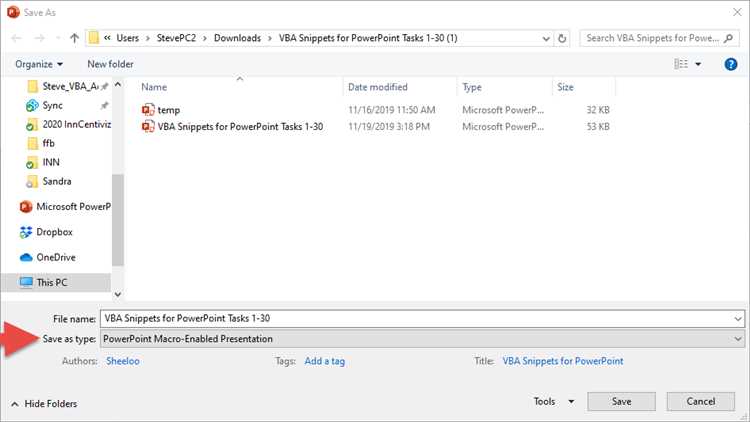Sort files by the Type column

(x=472, y=87)
